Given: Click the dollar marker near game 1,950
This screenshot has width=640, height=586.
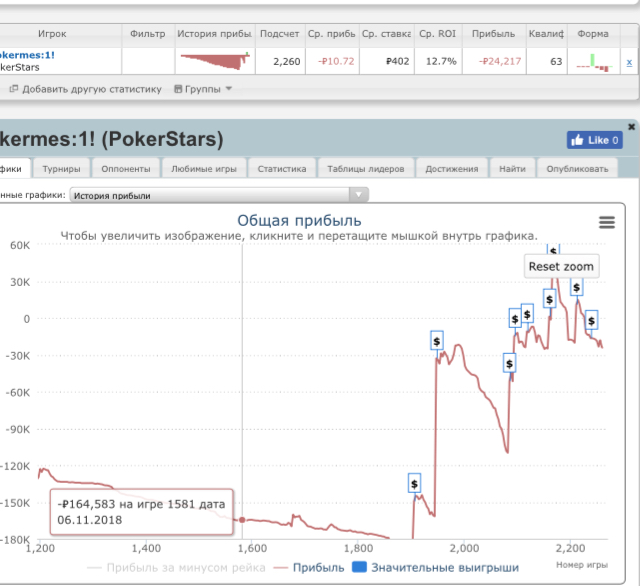Looking at the screenshot, I should (x=437, y=341).
